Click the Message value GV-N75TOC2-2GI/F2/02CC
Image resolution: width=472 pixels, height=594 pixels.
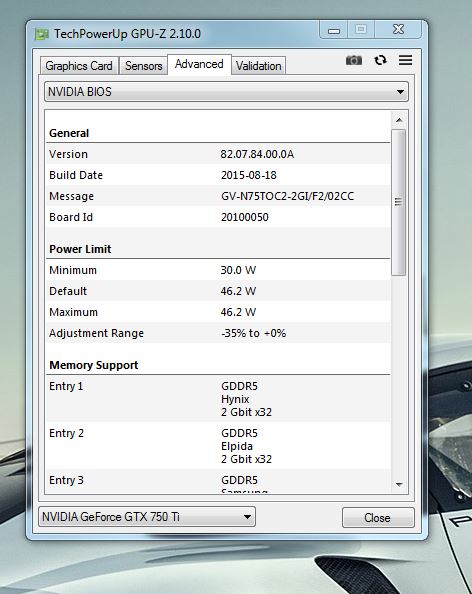(x=288, y=196)
